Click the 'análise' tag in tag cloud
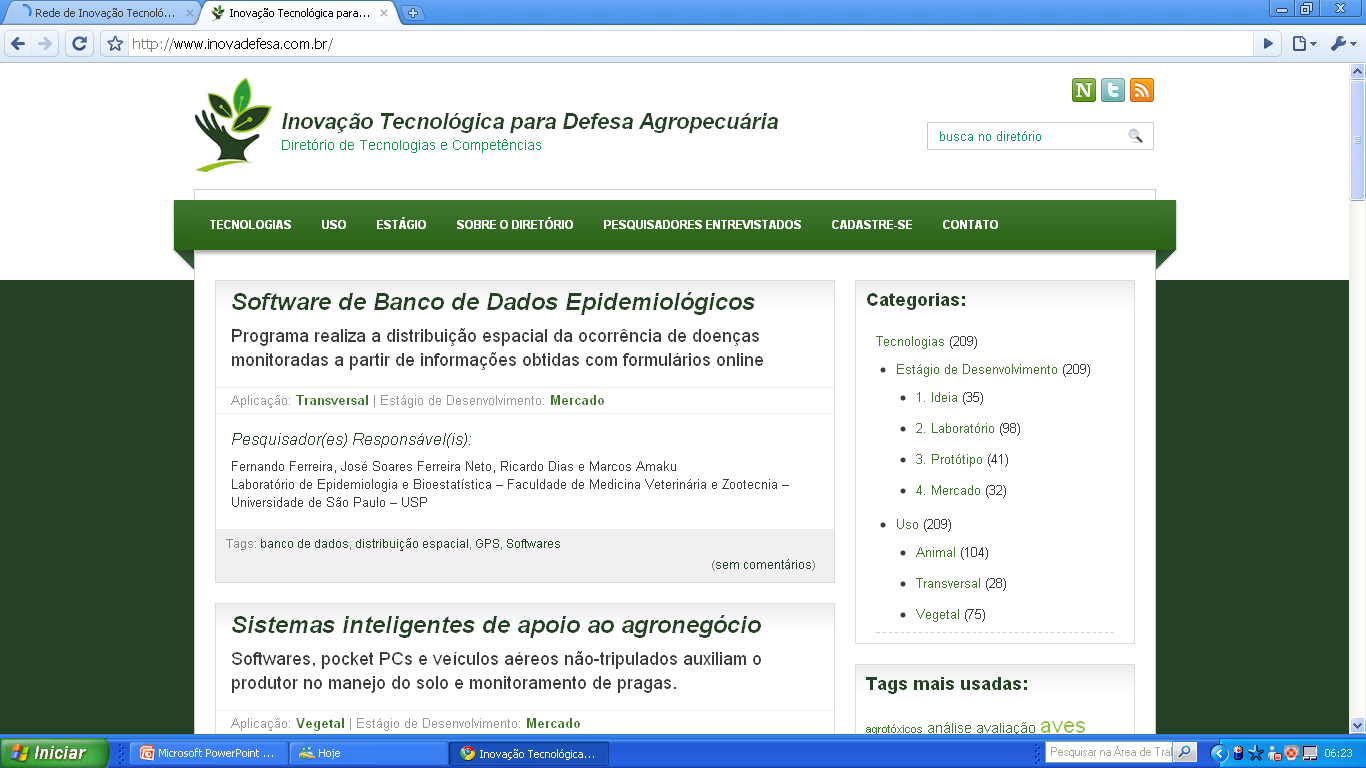This screenshot has height=768, width=1366. pos(949,728)
